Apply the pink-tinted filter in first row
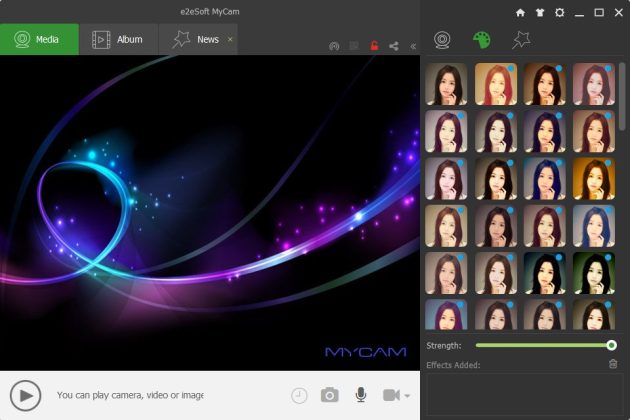 click(594, 84)
